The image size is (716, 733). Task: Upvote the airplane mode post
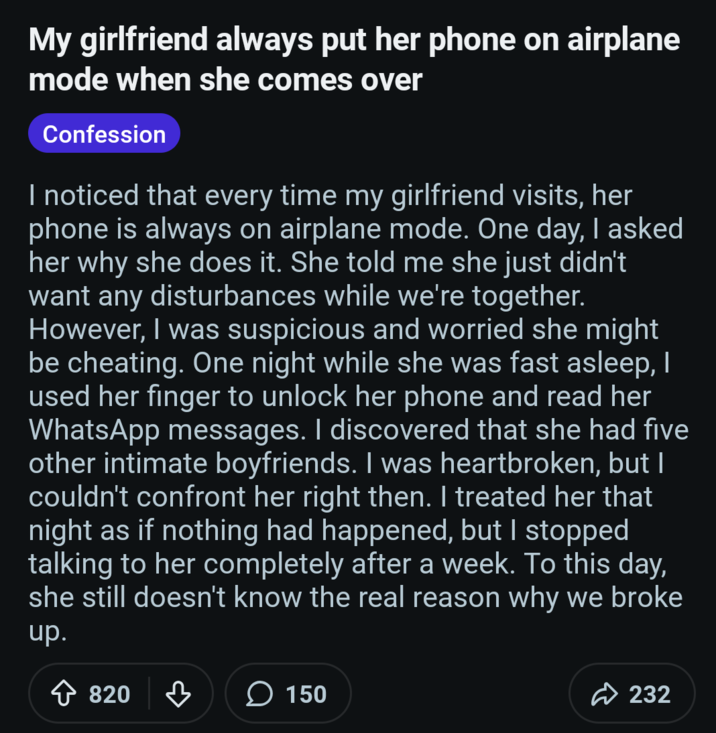66,693
